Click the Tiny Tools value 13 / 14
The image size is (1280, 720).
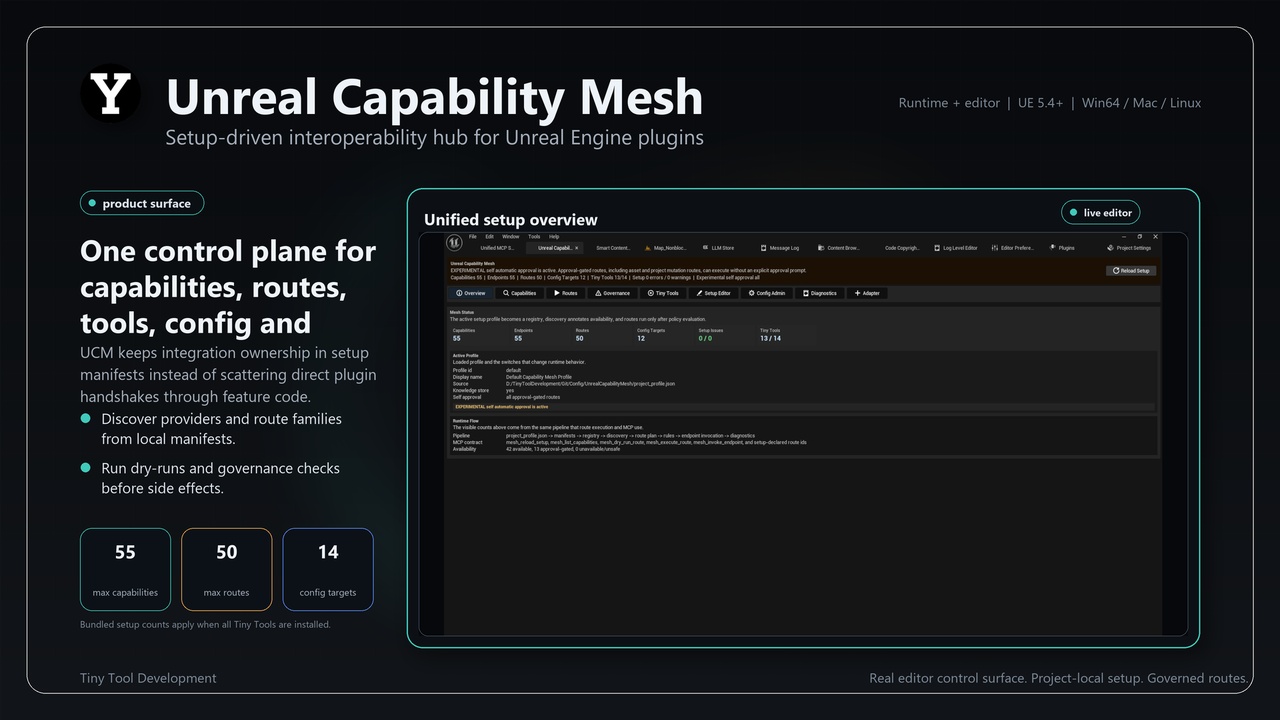(770, 338)
